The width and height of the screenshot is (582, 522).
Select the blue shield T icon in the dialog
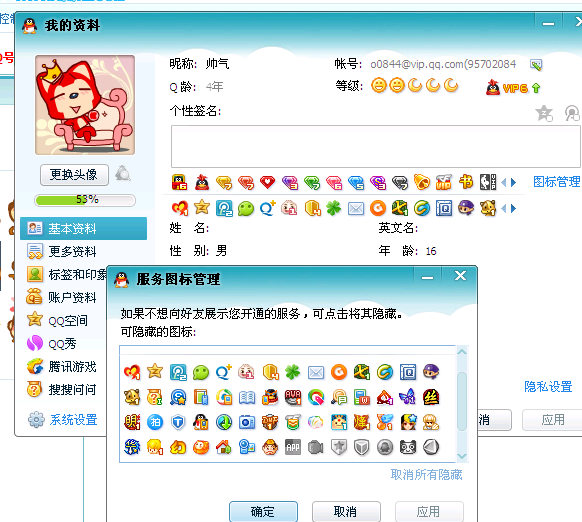178,423
